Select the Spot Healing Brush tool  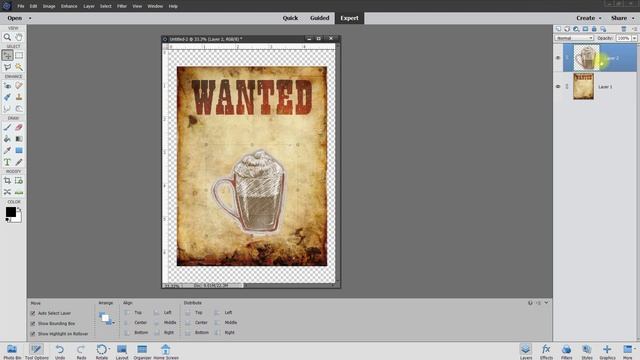click(19, 86)
